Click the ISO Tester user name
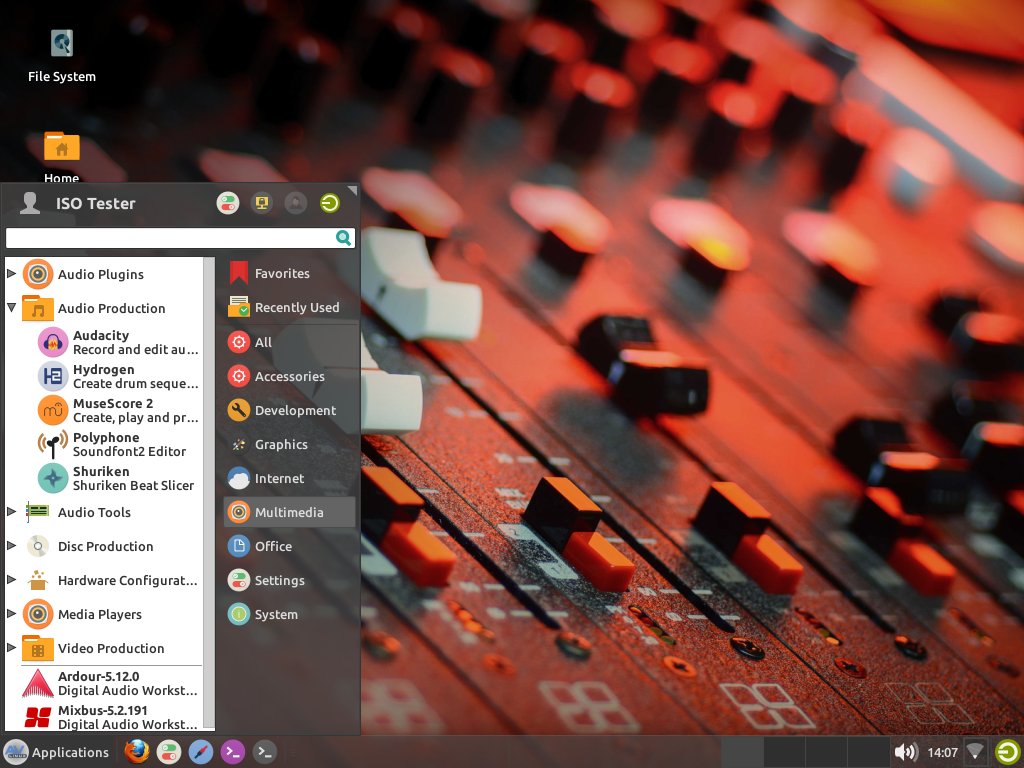 [x=95, y=204]
